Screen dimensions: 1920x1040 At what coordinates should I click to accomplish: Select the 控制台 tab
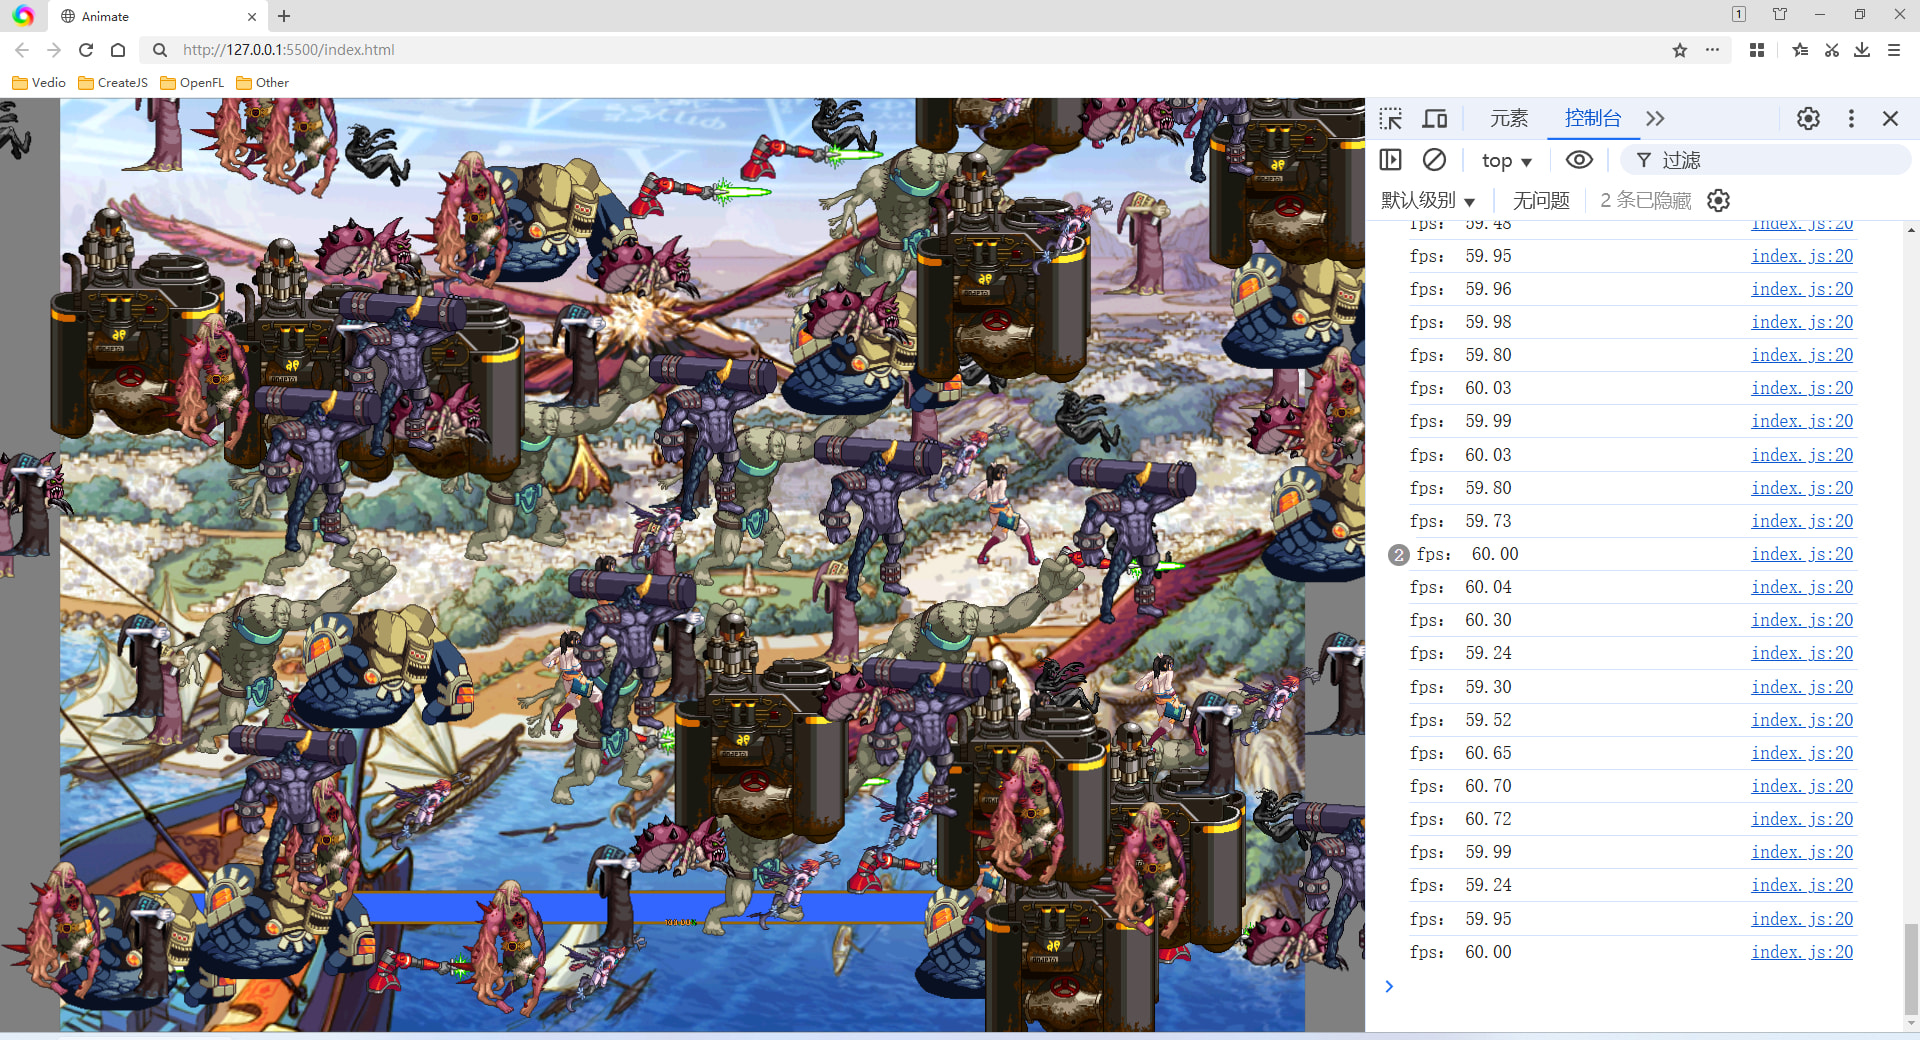coord(1592,119)
